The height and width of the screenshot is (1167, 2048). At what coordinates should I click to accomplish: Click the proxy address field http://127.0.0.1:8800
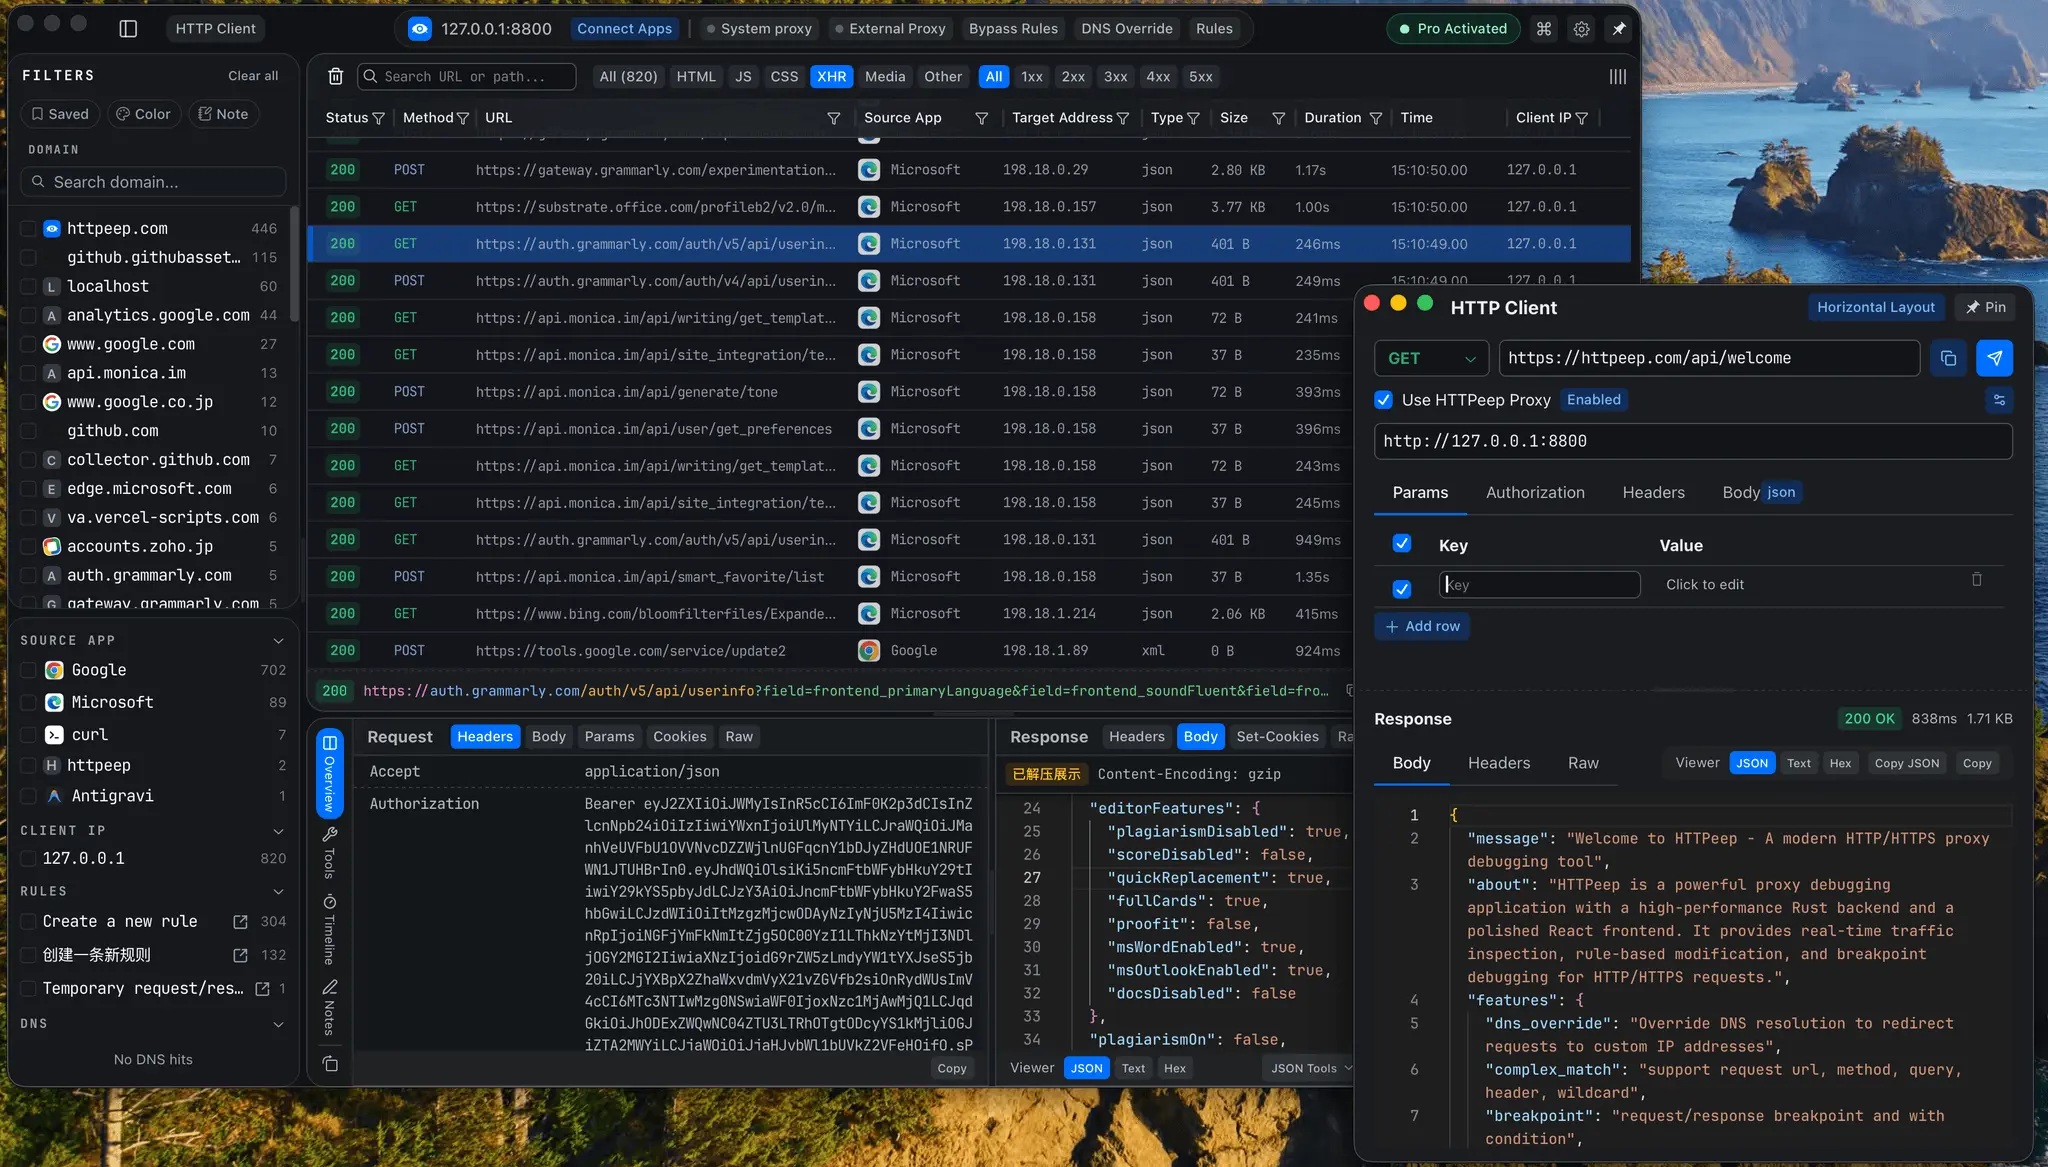tap(1693, 441)
